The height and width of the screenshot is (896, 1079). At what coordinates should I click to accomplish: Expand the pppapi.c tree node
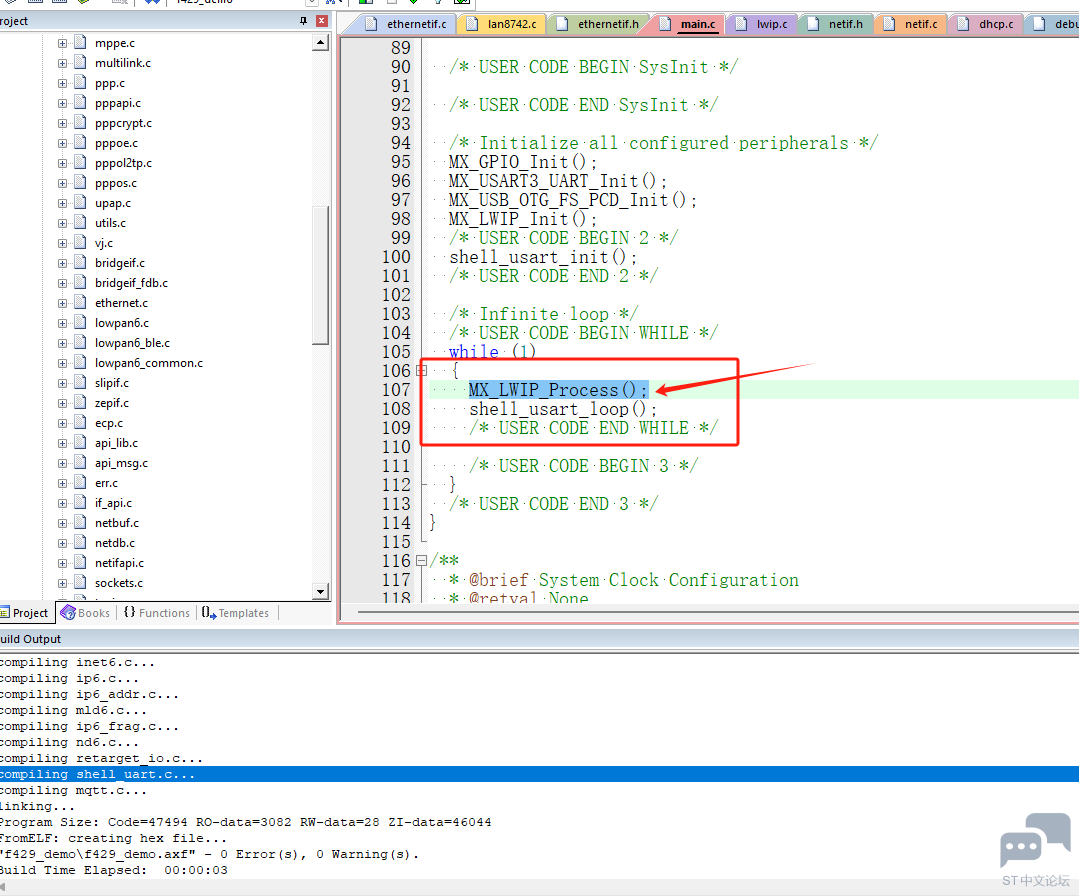[63, 103]
